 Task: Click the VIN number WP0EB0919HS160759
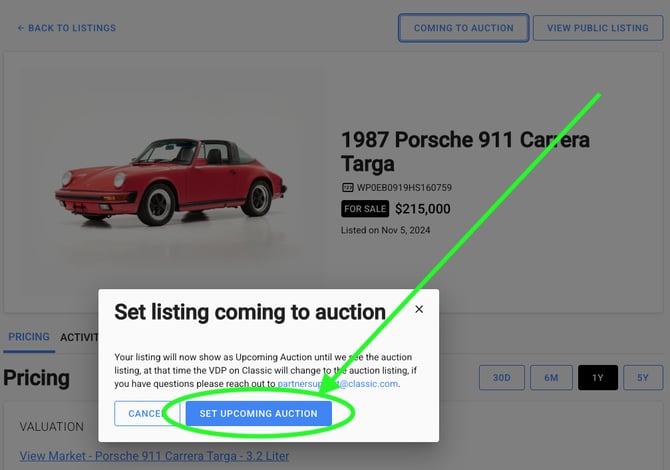[x=405, y=187]
